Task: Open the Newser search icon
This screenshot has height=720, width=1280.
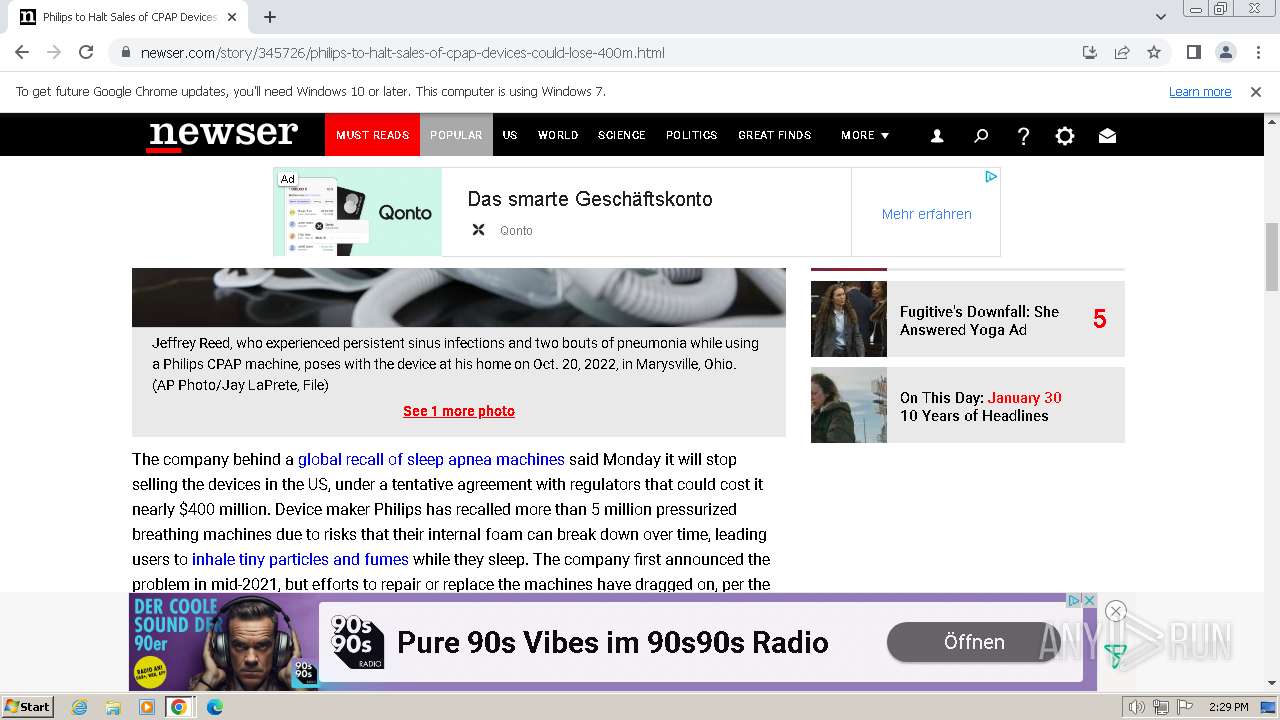Action: 981,136
